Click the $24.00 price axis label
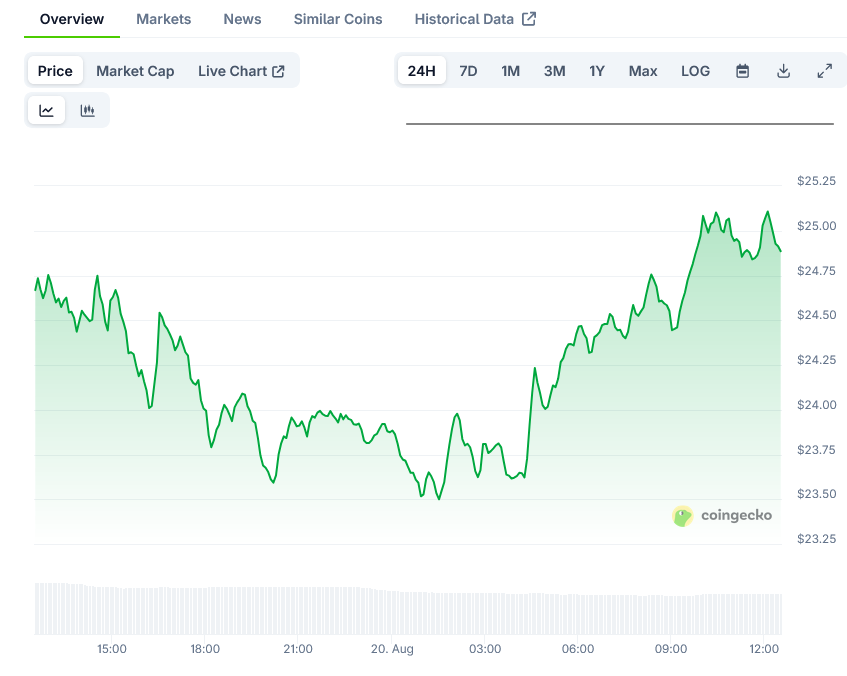 click(816, 405)
